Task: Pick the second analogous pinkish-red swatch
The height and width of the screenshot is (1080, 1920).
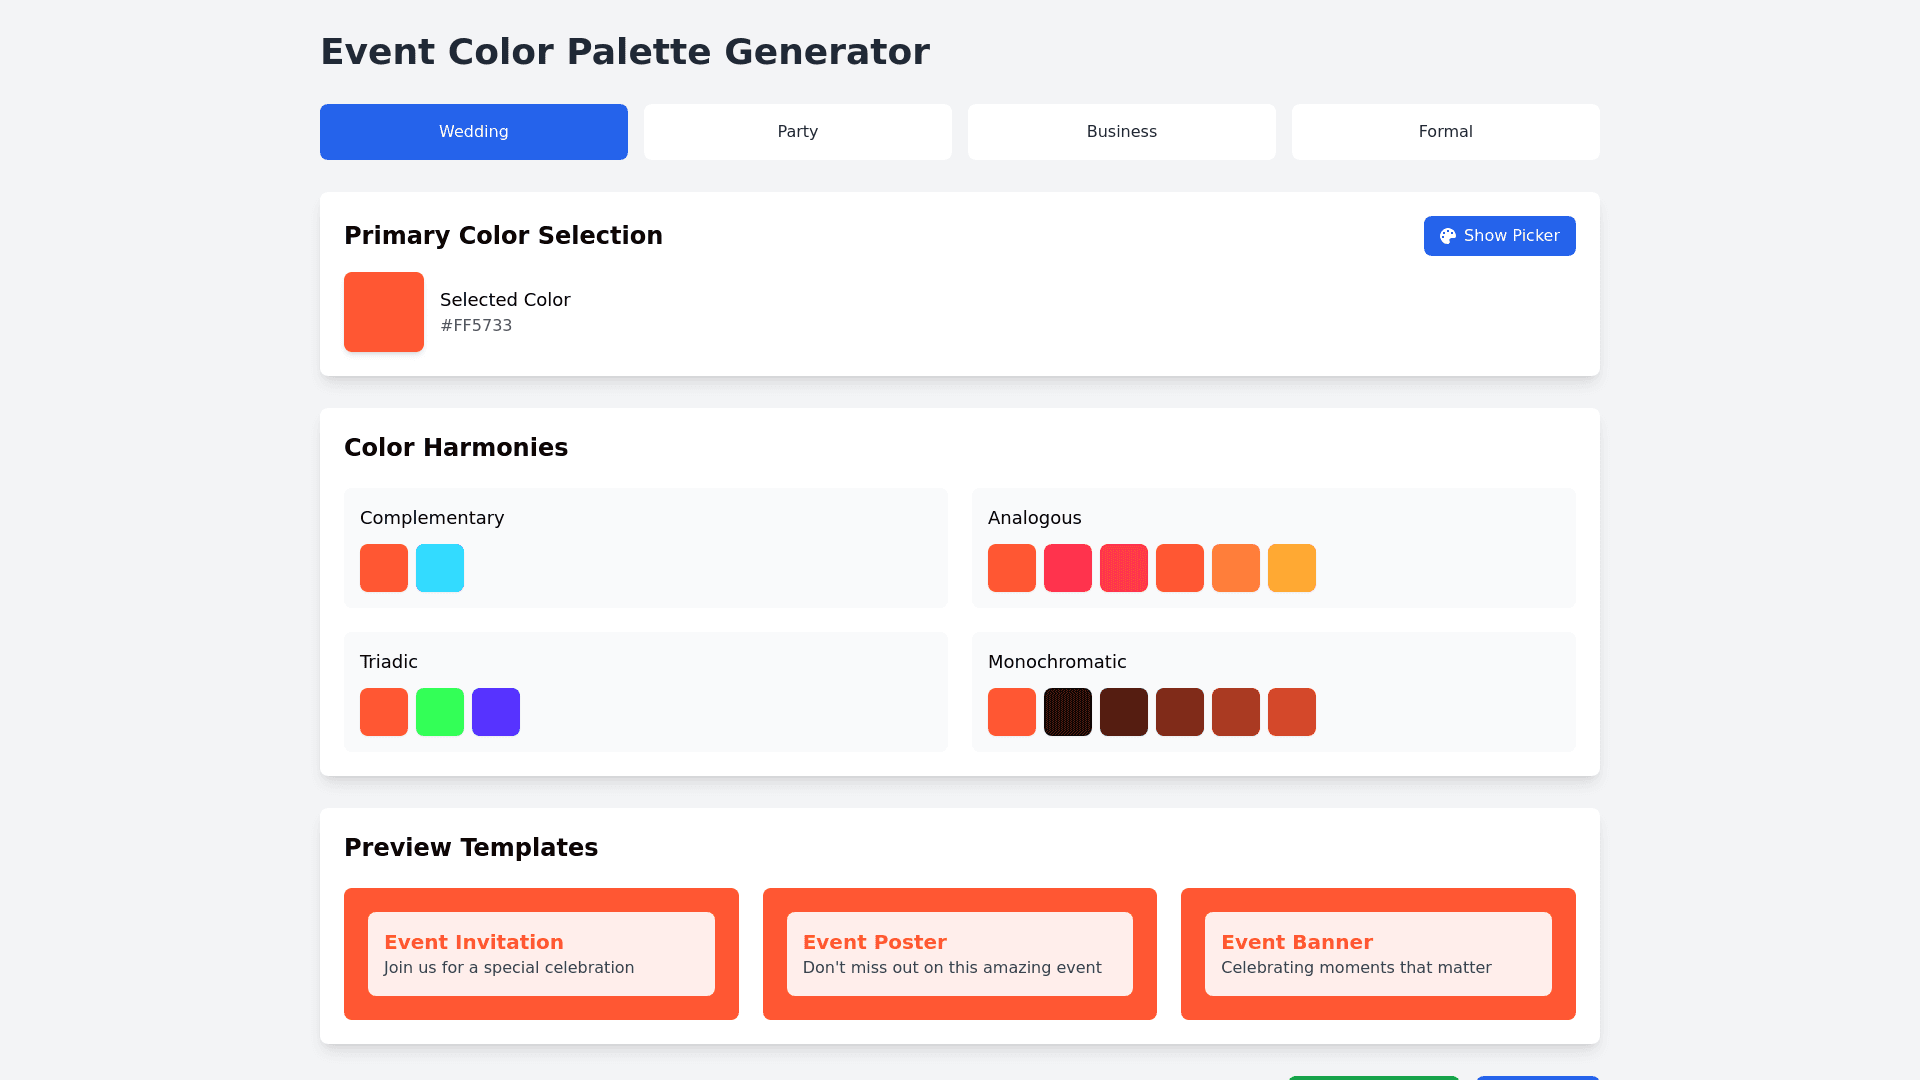Action: [x=1068, y=568]
